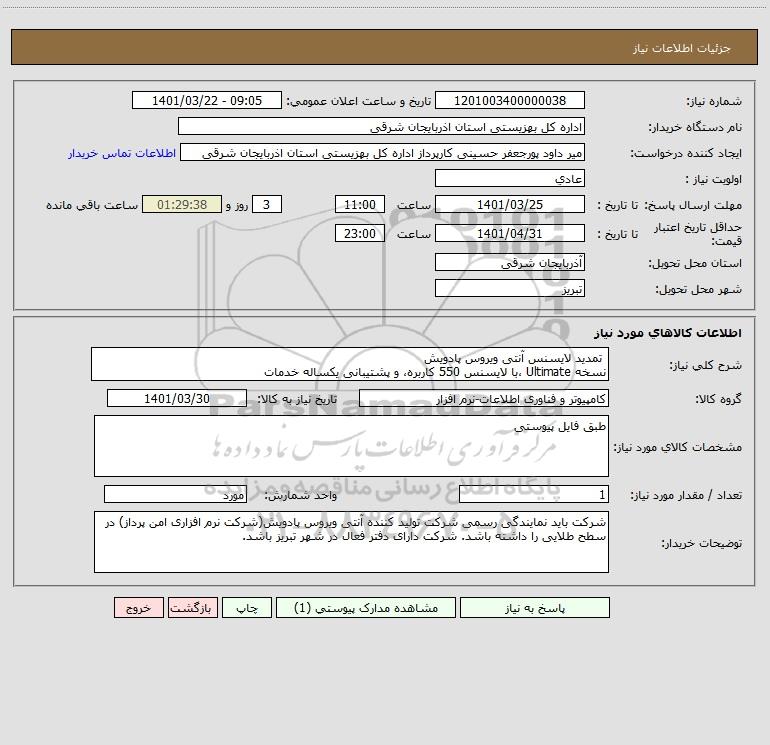This screenshot has width=770, height=745.
Task: Click the توضیحات خریدار textarea
Action: tap(351, 542)
